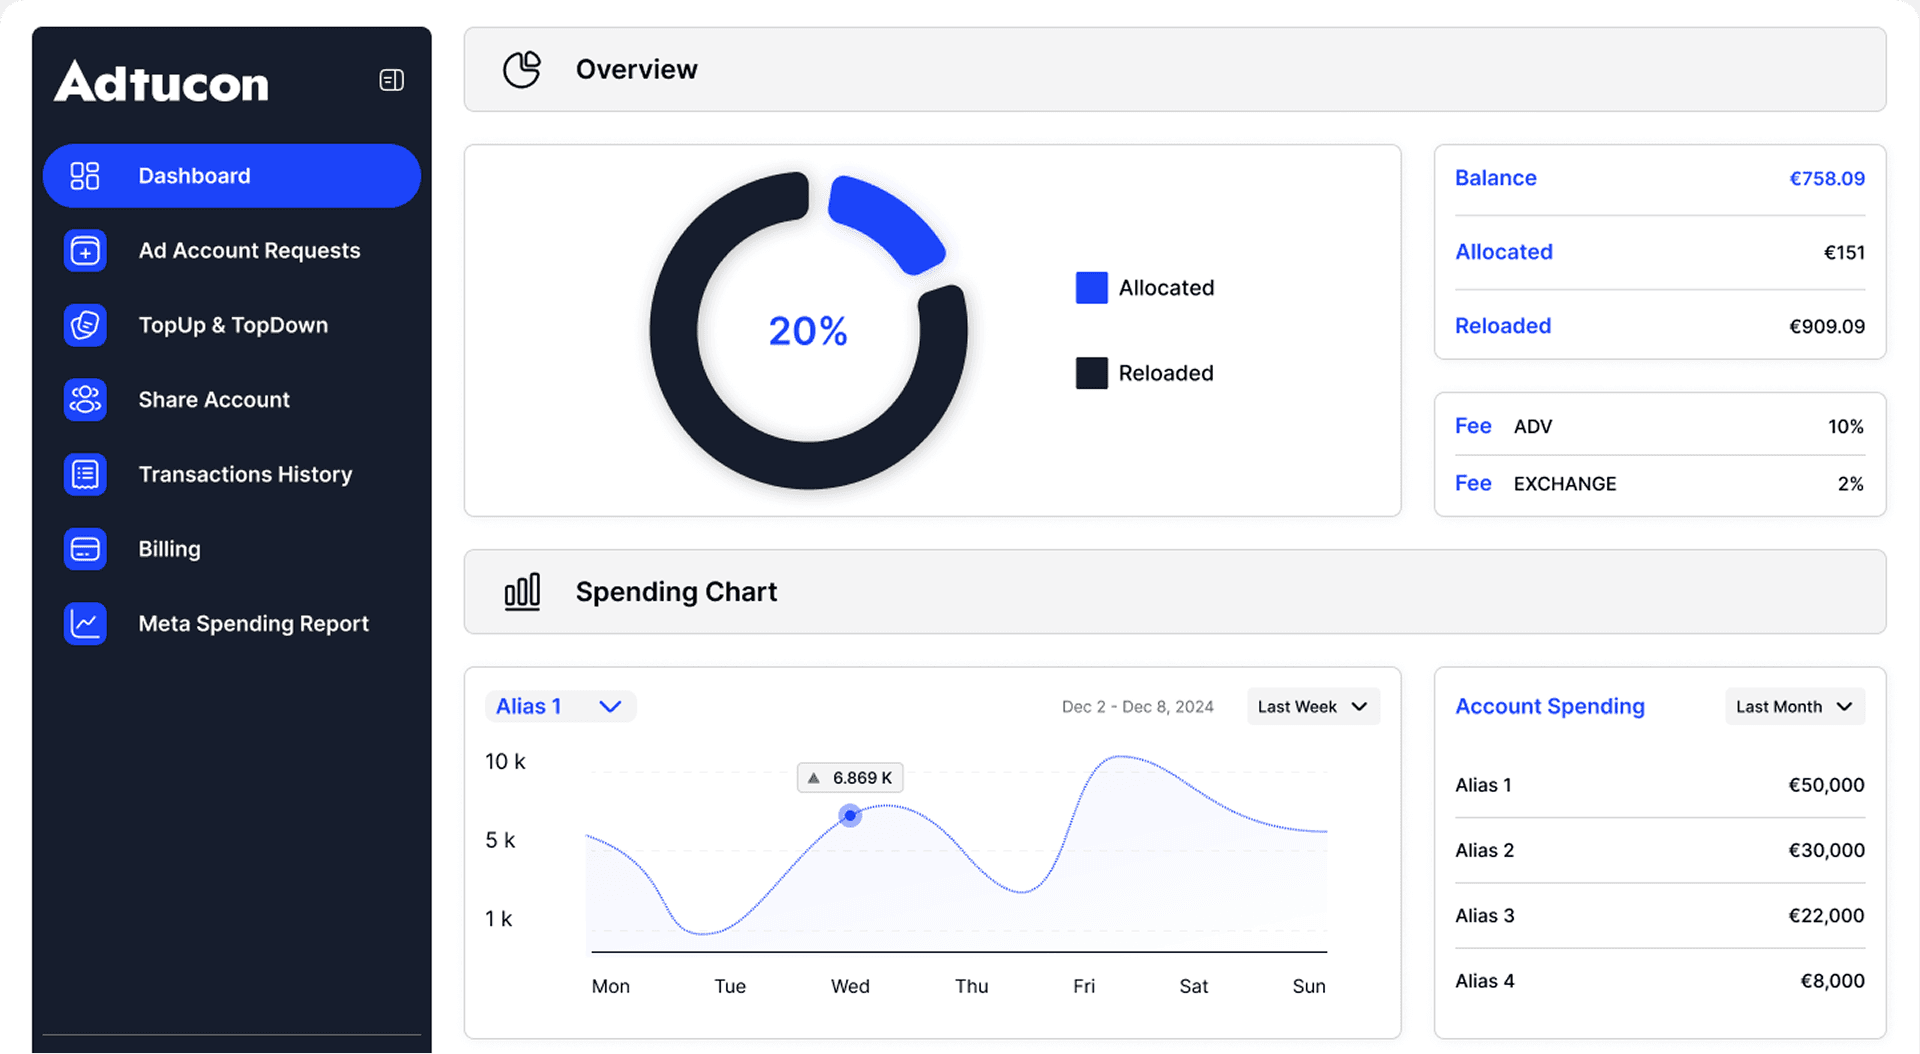Open Dashboard menu item
The image size is (1920, 1054).
click(232, 176)
